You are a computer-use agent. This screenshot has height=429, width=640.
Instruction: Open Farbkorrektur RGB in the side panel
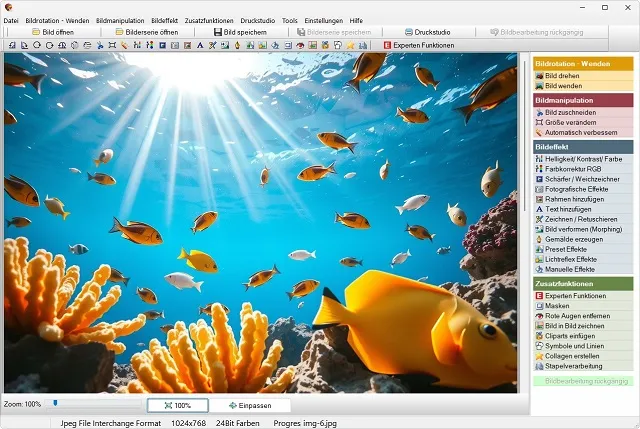pos(583,169)
